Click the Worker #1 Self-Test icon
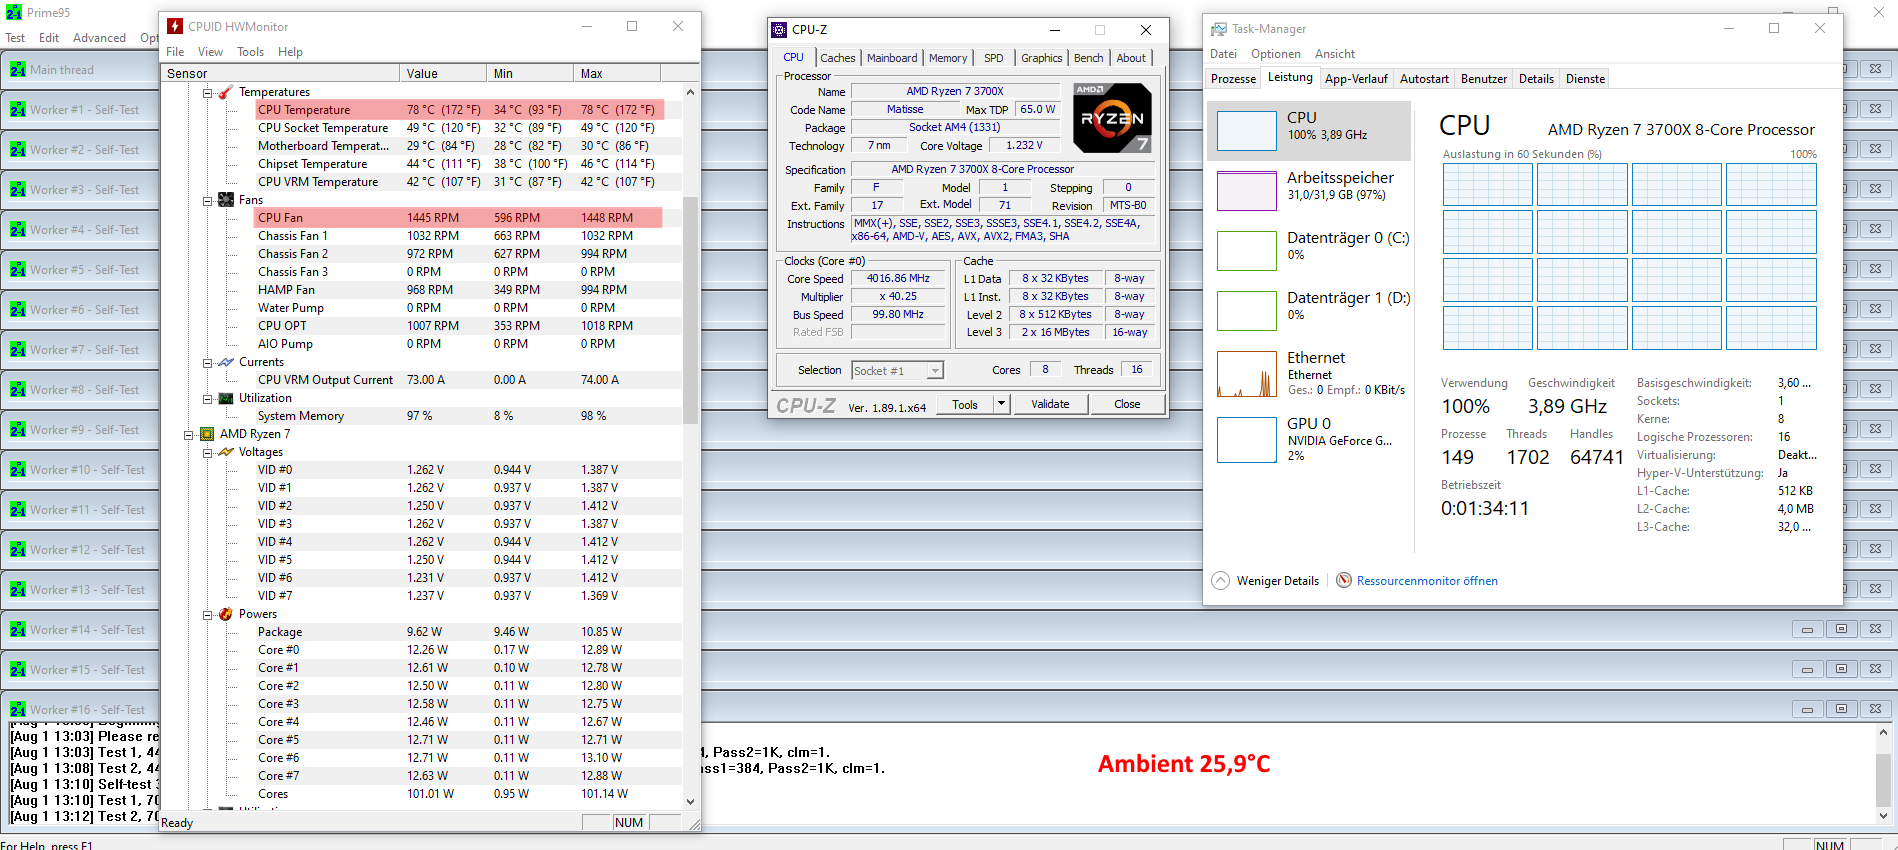This screenshot has width=1898, height=850. pyautogui.click(x=18, y=109)
